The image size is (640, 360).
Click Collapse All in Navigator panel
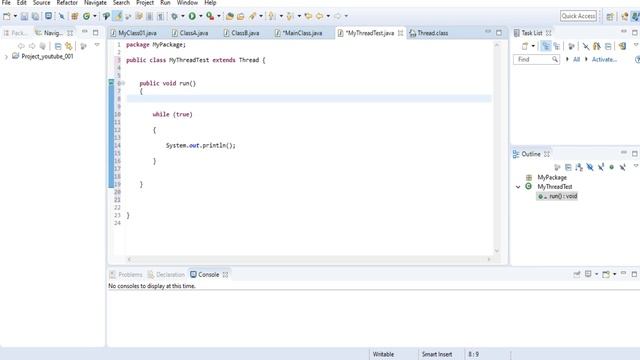point(58,46)
